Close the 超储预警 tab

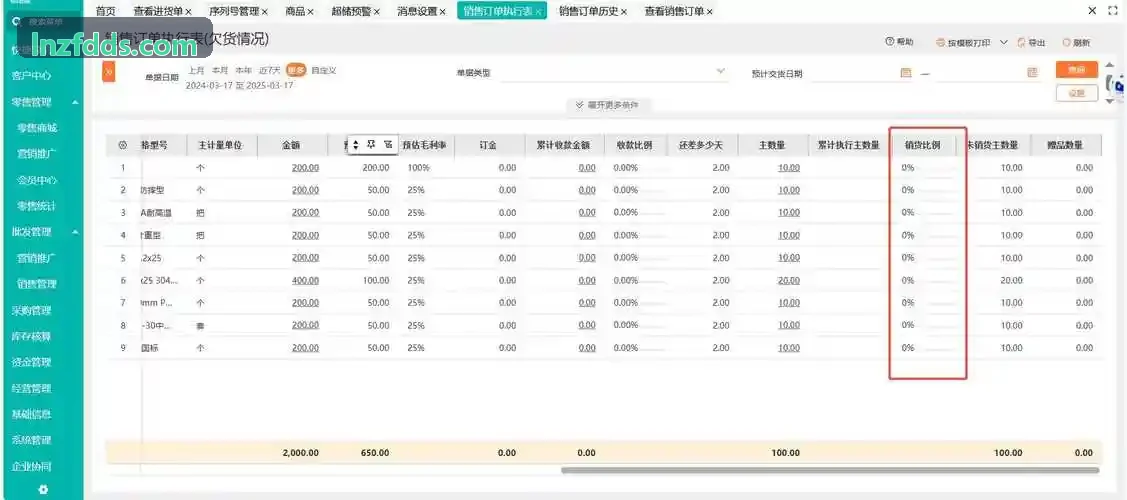click(377, 11)
